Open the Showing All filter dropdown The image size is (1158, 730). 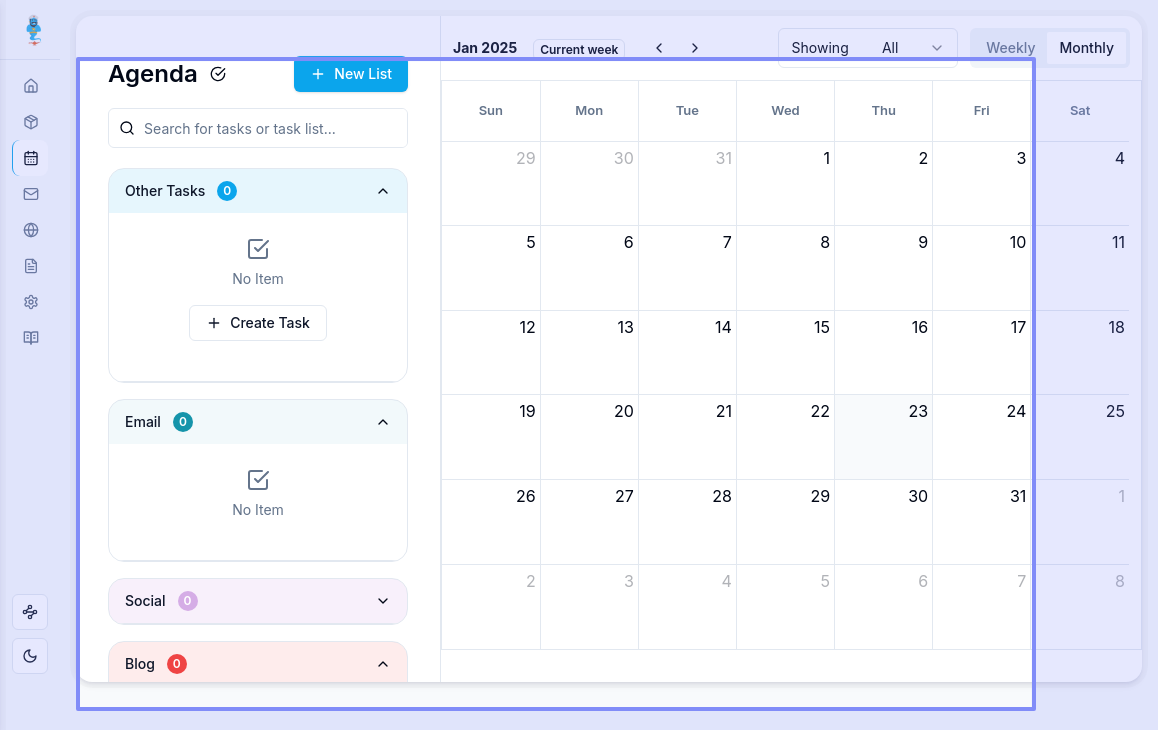pos(867,48)
